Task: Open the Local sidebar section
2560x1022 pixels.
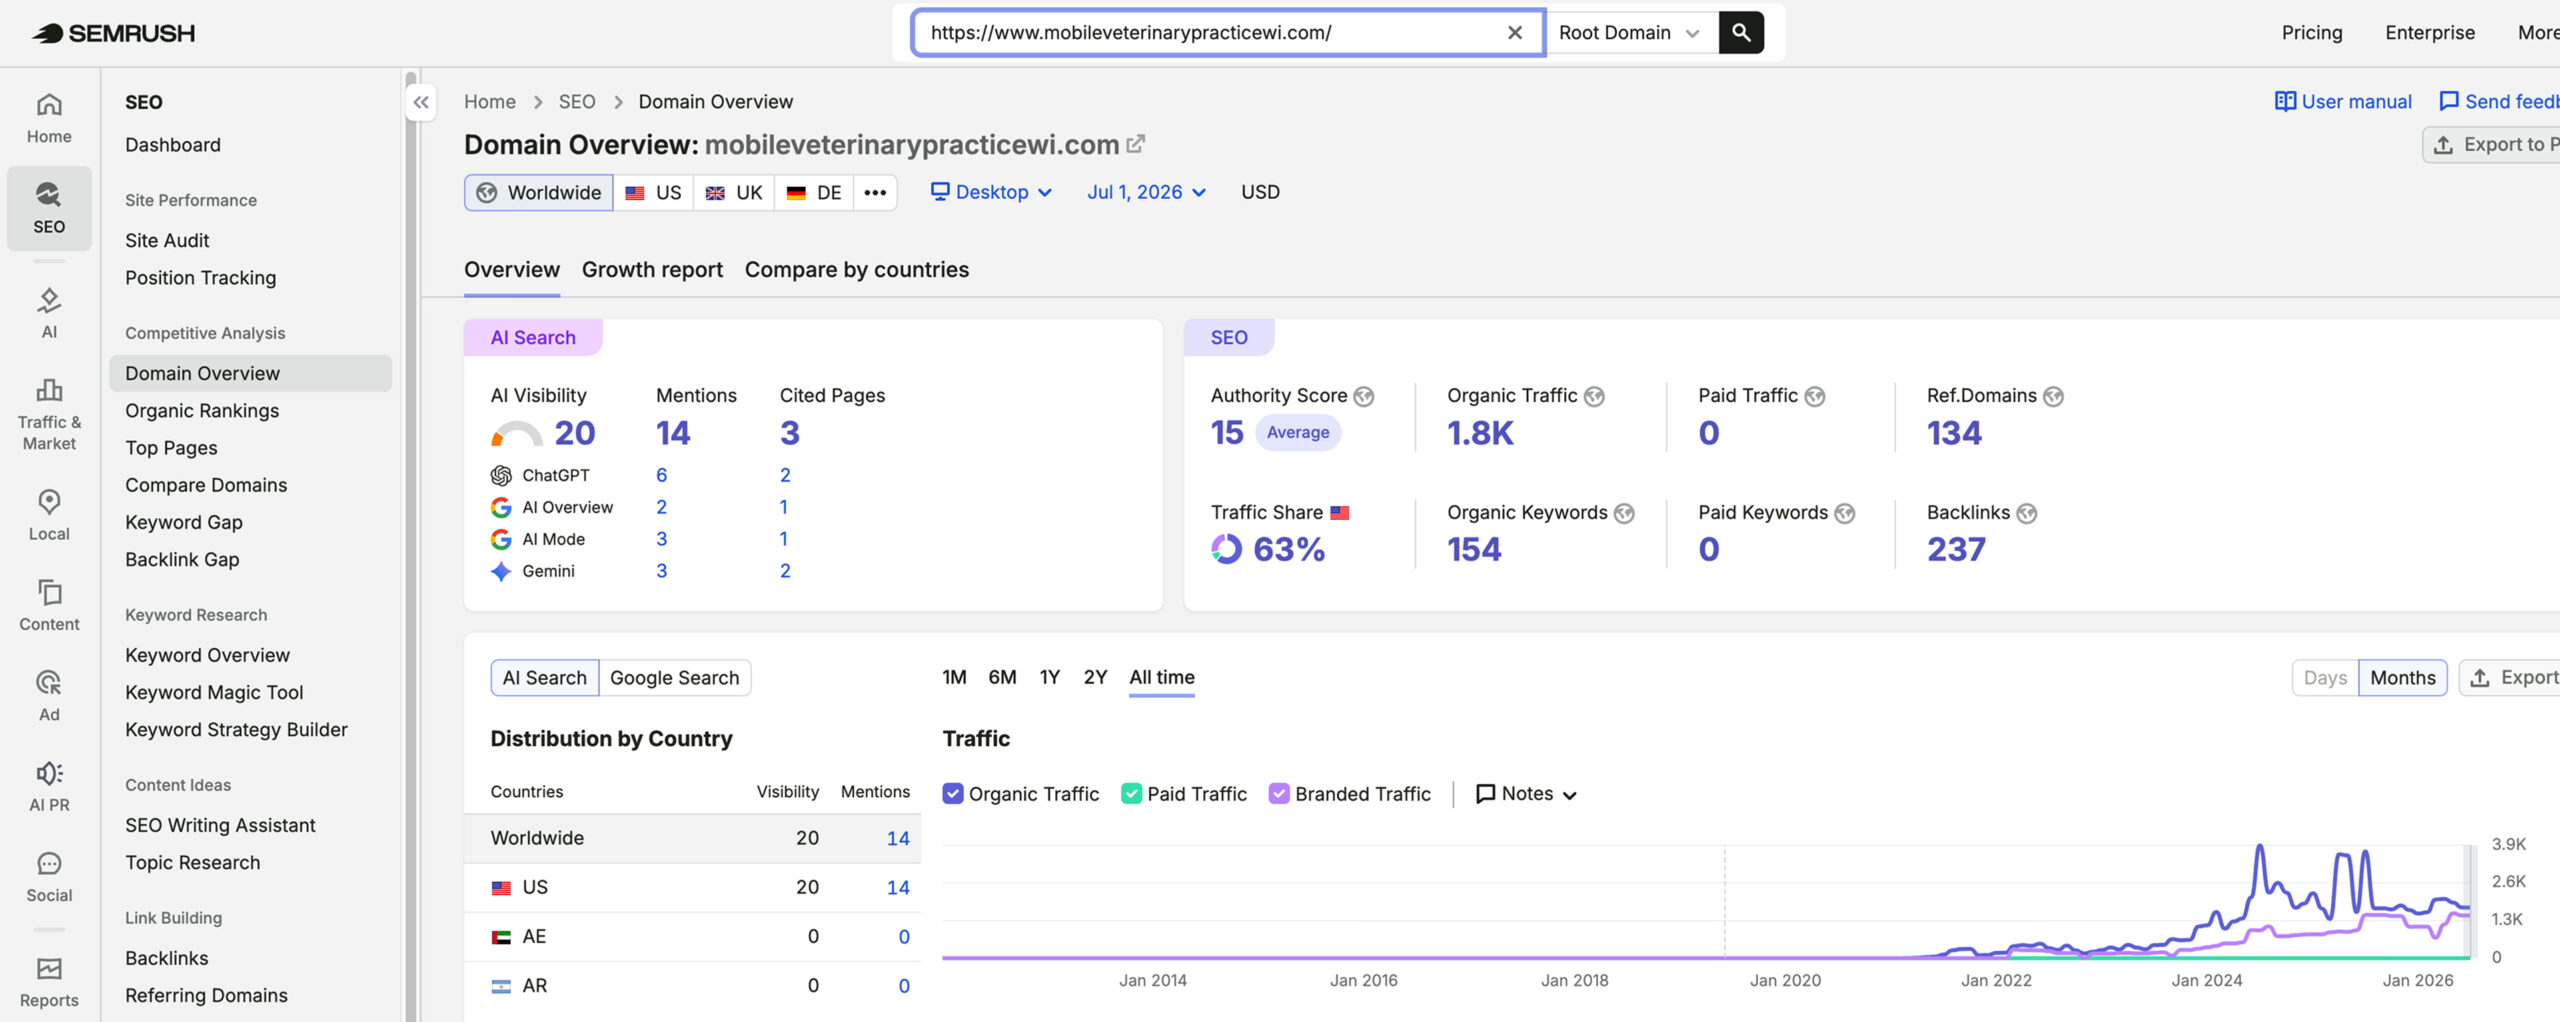Action: pos(49,515)
